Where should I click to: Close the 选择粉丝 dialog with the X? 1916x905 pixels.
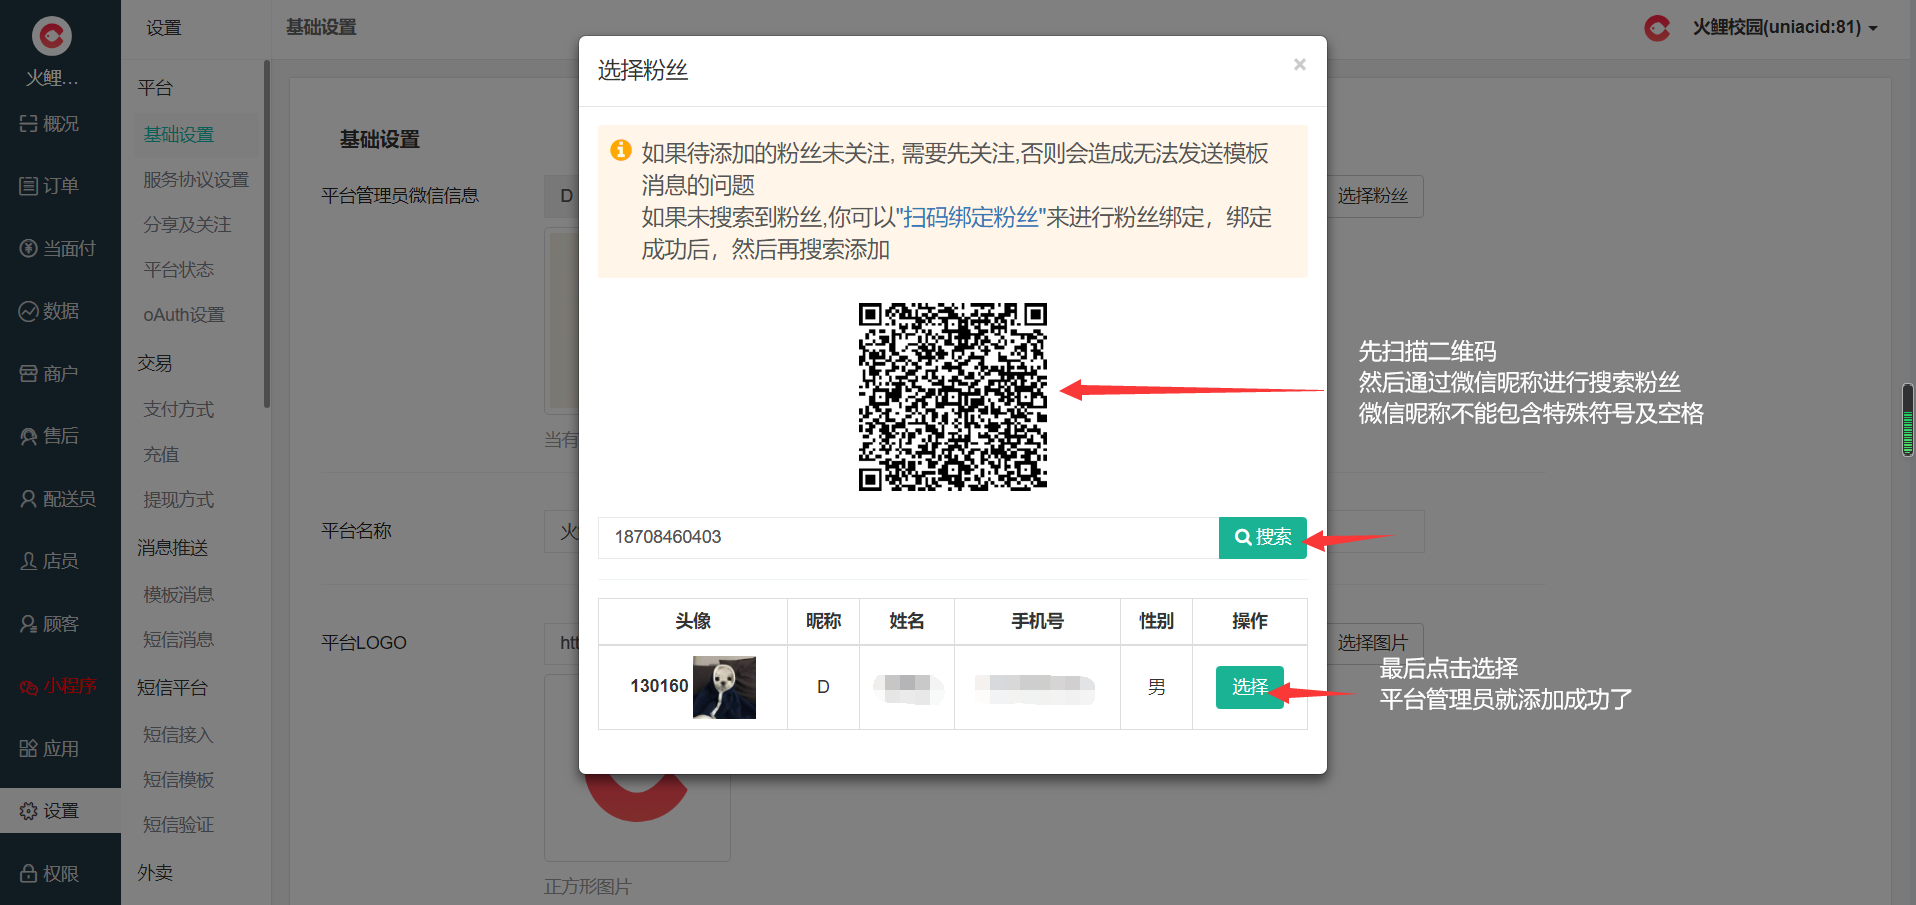(x=1299, y=64)
